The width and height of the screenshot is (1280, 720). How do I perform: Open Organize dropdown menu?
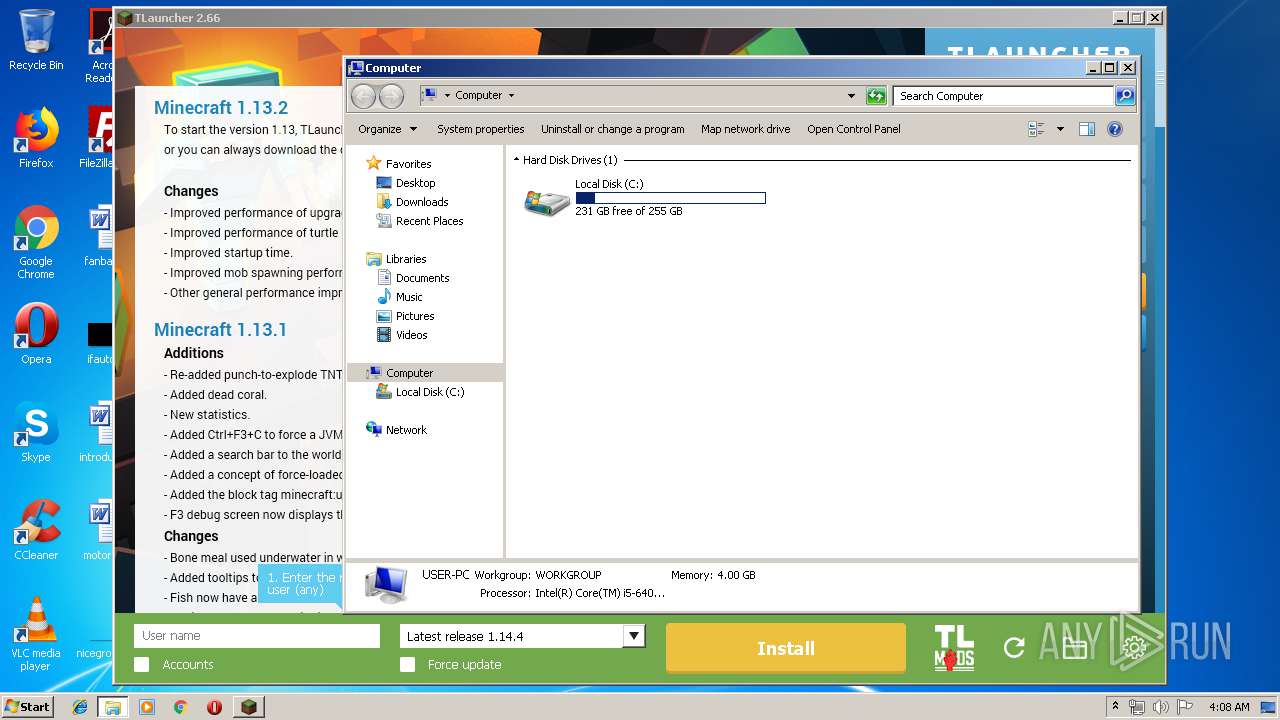387,129
